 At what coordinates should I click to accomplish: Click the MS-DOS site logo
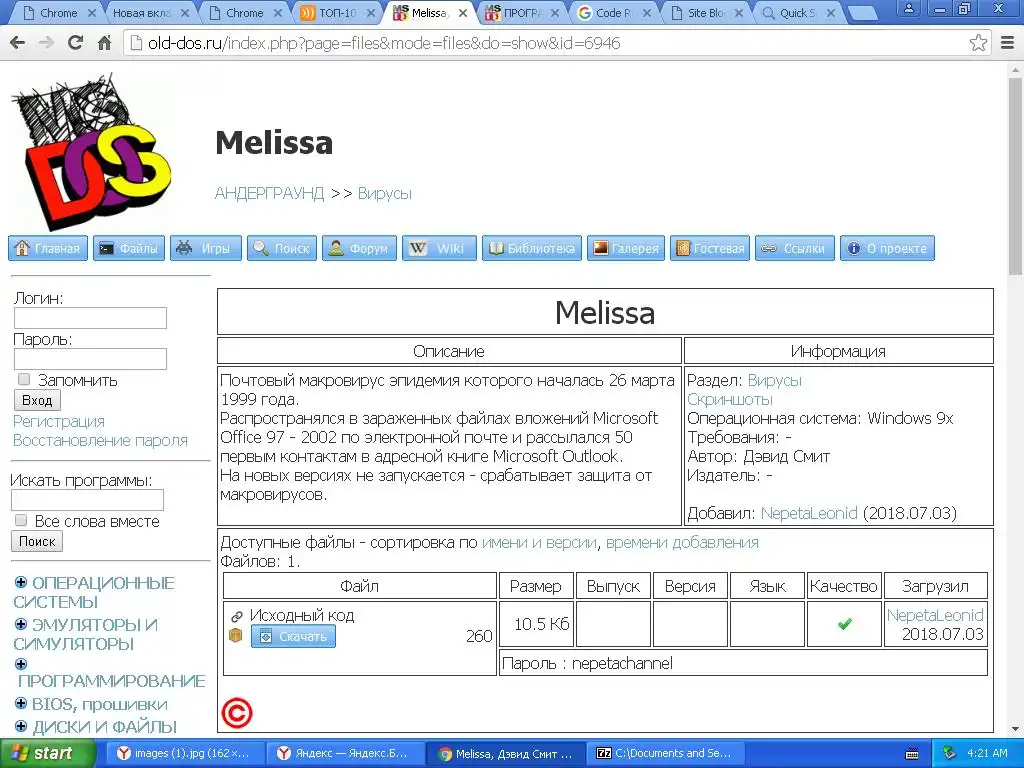click(x=91, y=150)
